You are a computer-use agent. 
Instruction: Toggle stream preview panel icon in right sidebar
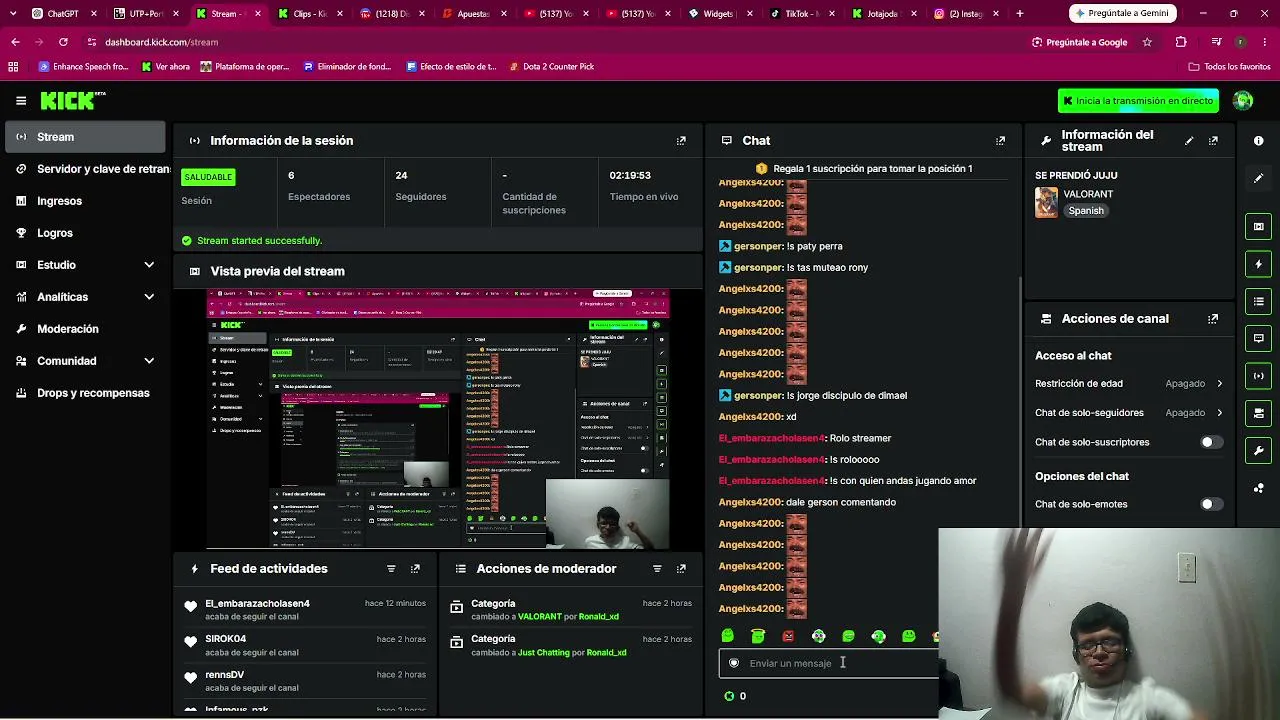pos(1258,226)
